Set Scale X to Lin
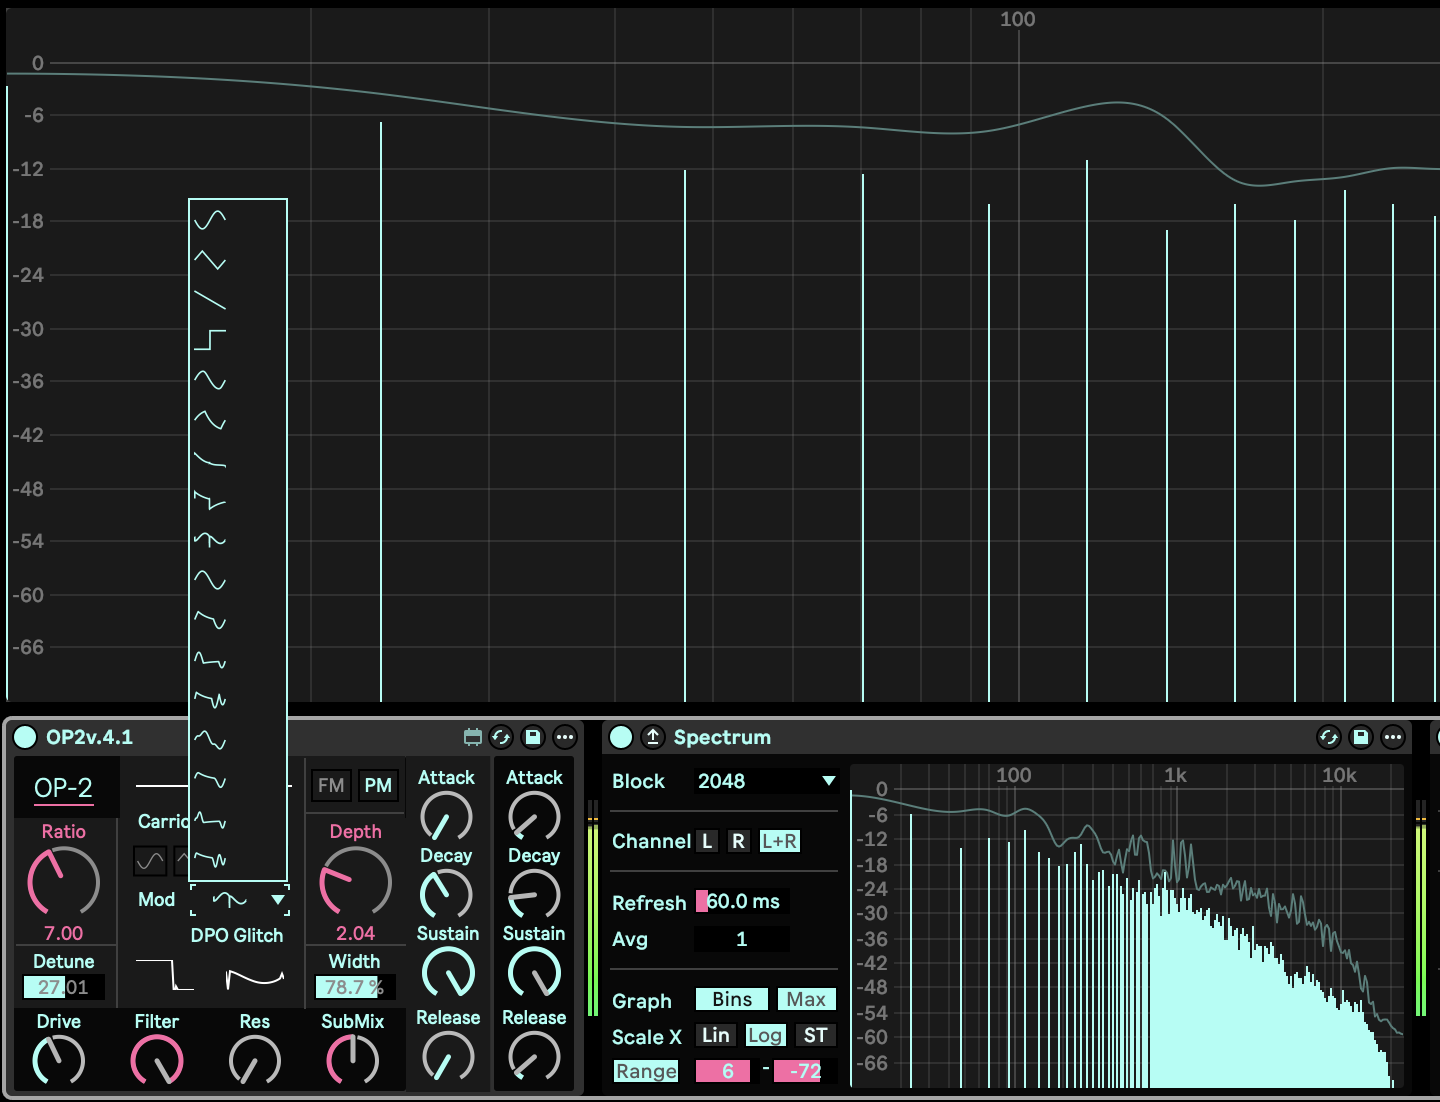This screenshot has height=1102, width=1440. point(715,1035)
